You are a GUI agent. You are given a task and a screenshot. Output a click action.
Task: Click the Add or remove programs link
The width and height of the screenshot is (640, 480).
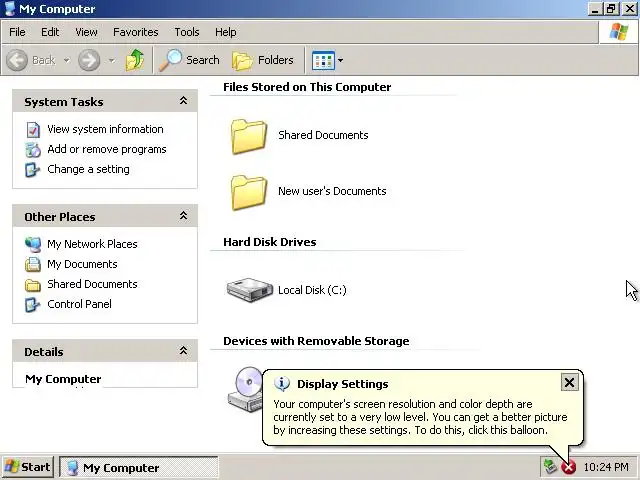tap(107, 149)
